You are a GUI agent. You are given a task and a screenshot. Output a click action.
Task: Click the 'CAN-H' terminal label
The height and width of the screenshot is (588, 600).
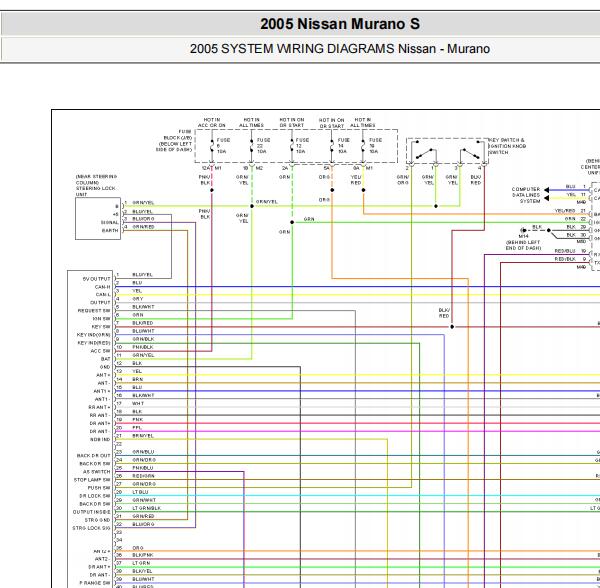tap(103, 287)
